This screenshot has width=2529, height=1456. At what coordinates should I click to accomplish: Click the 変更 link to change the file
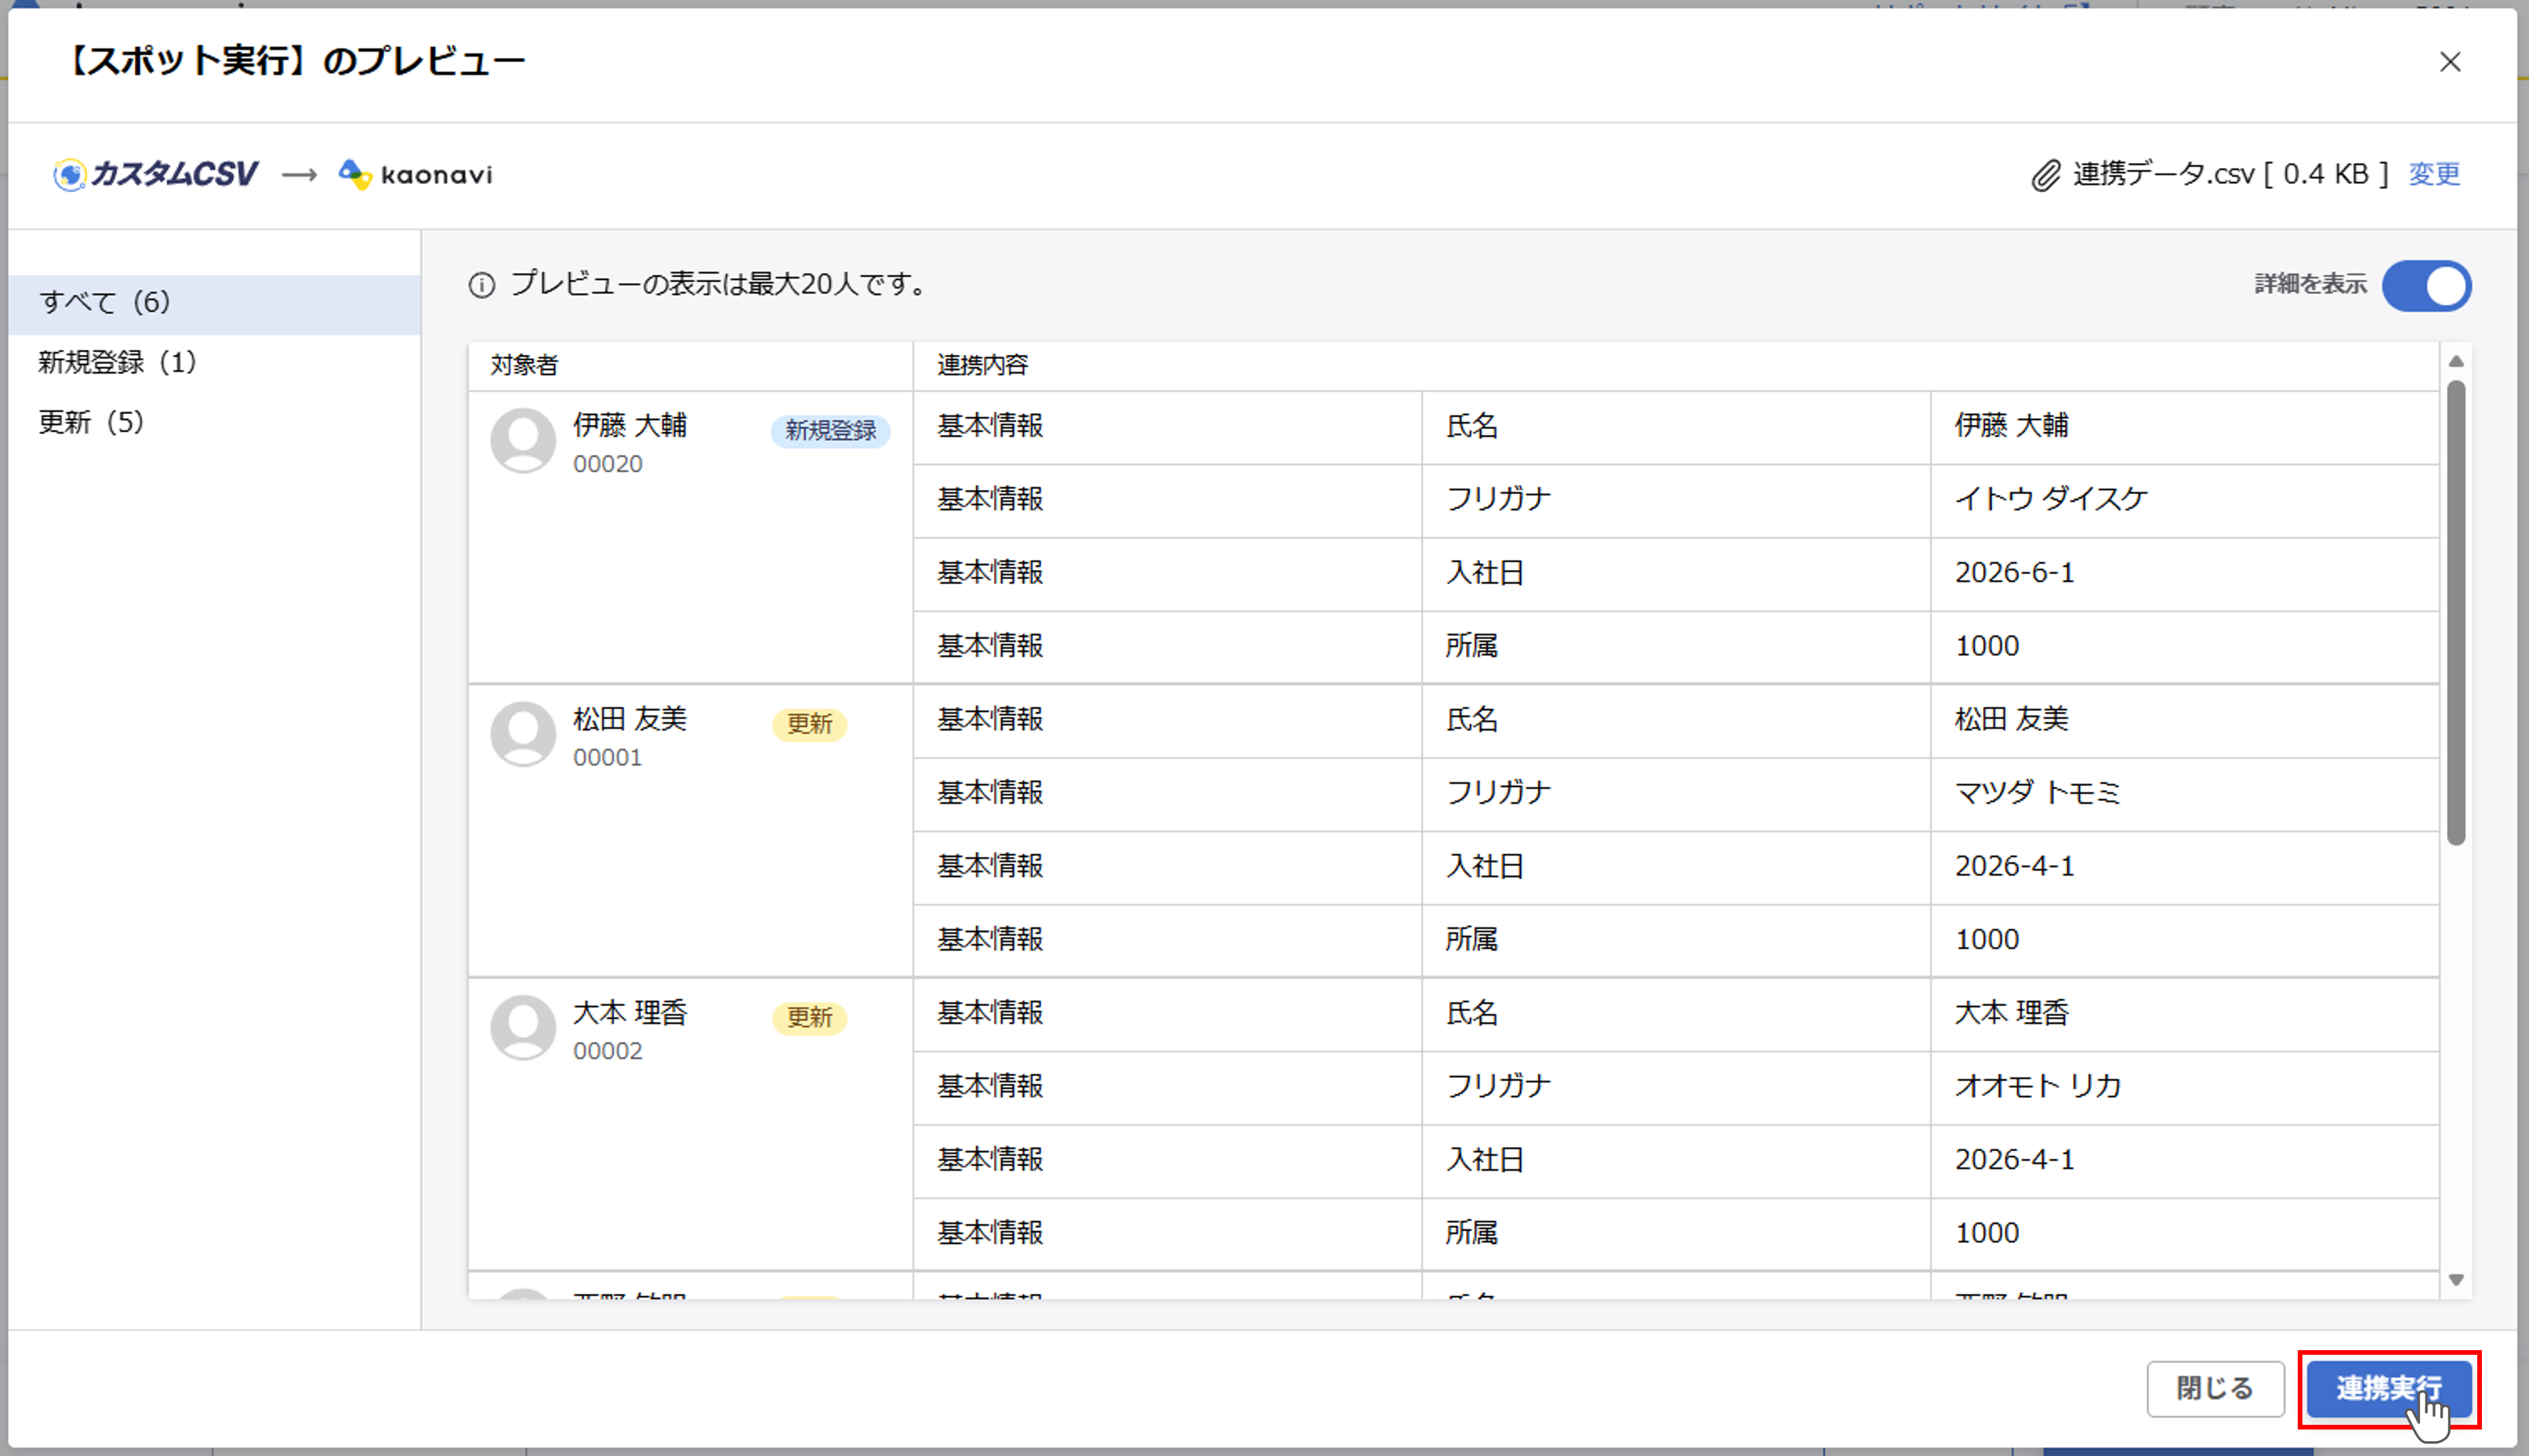point(2433,174)
